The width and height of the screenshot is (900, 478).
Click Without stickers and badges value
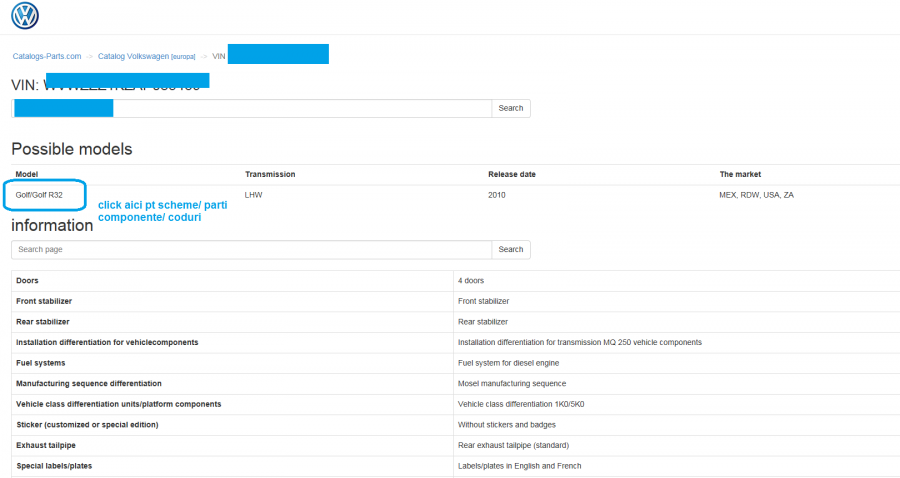click(x=507, y=425)
